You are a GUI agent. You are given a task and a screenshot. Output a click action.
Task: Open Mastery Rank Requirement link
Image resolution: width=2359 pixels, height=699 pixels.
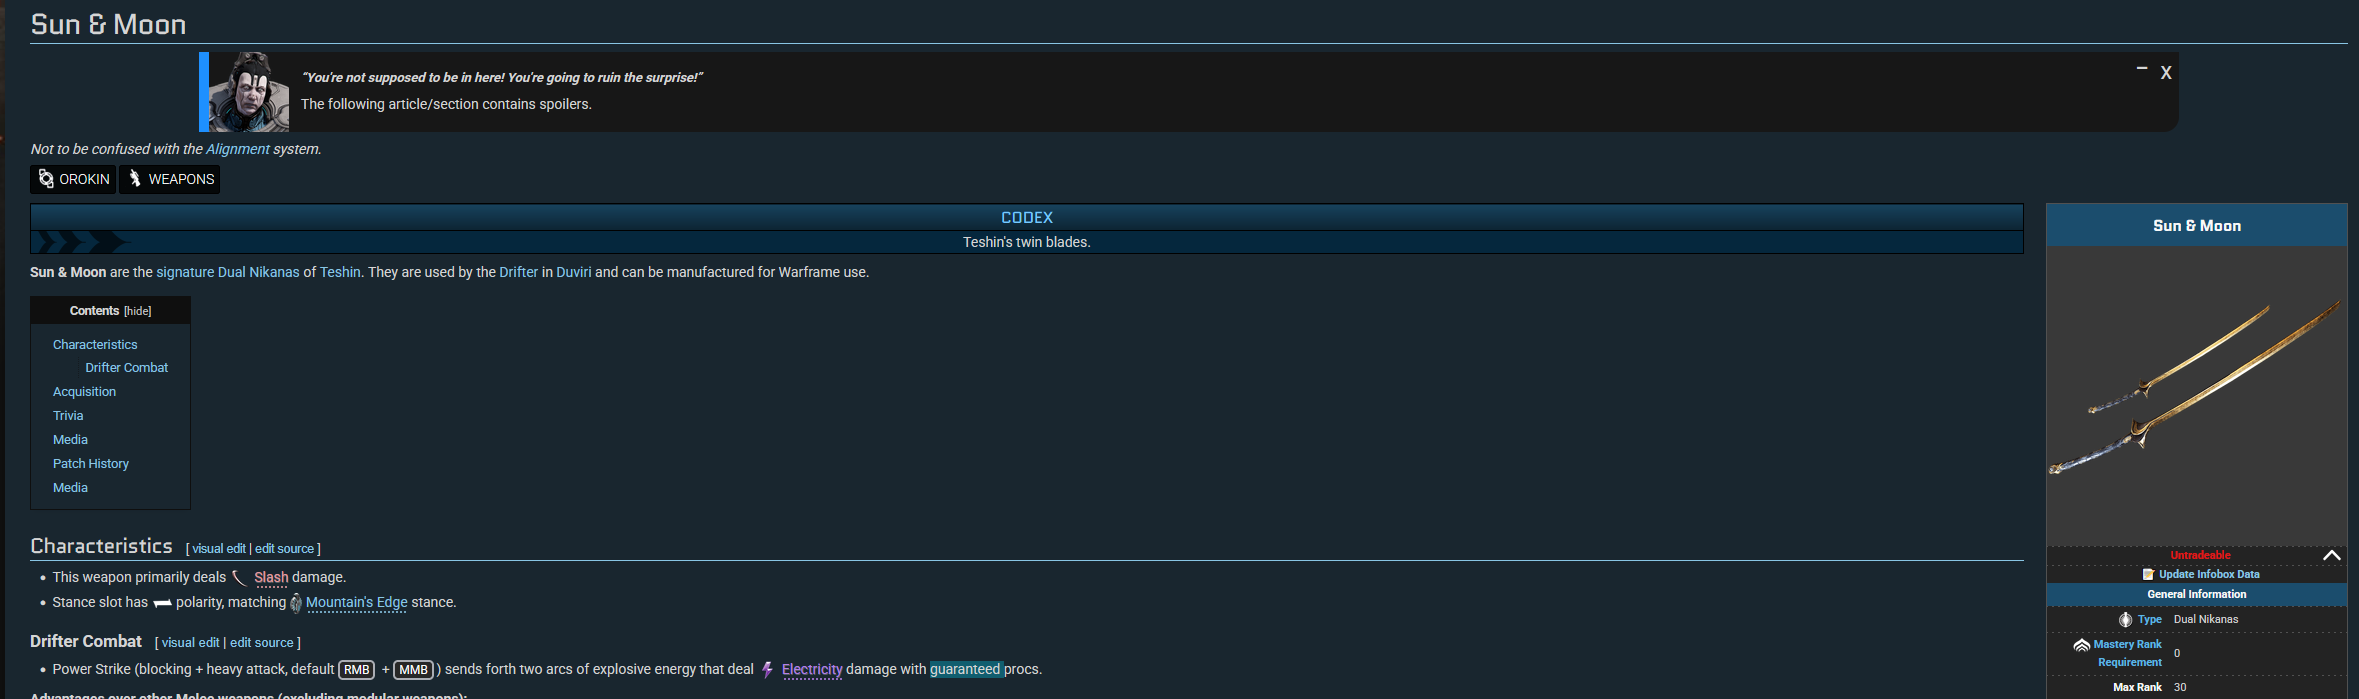[x=2129, y=653]
